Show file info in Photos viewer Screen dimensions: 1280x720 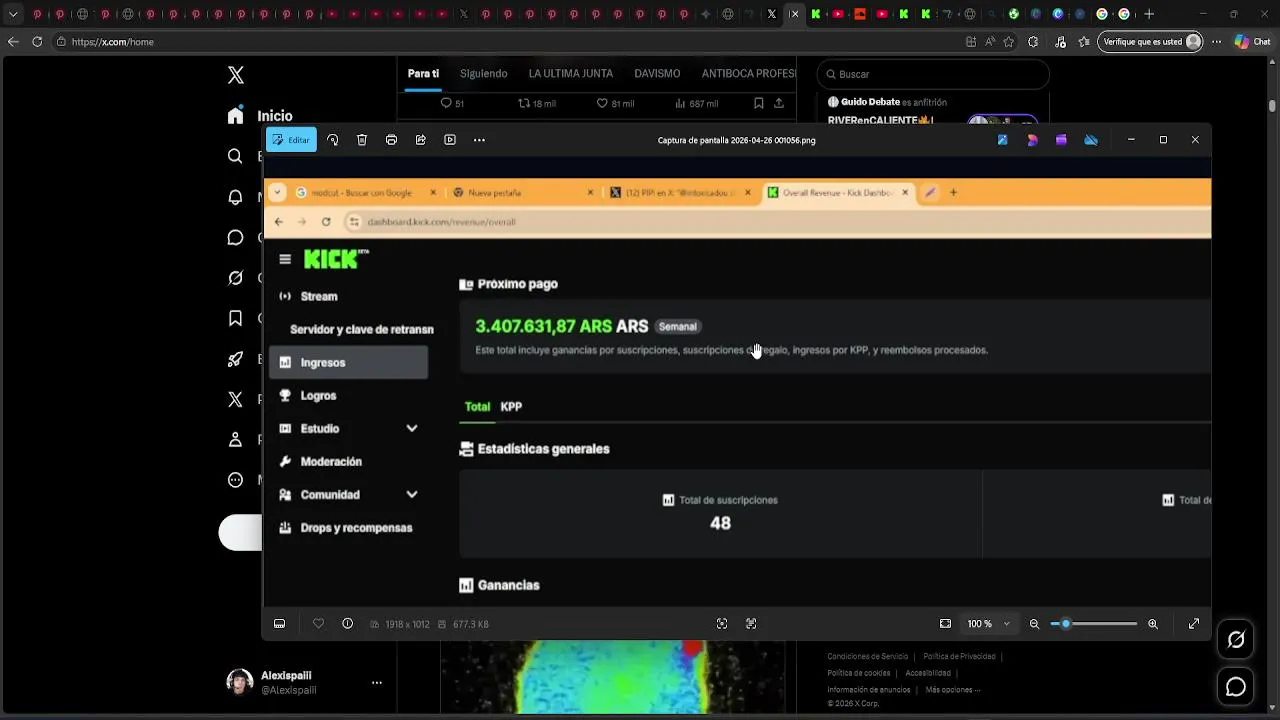pos(347,624)
